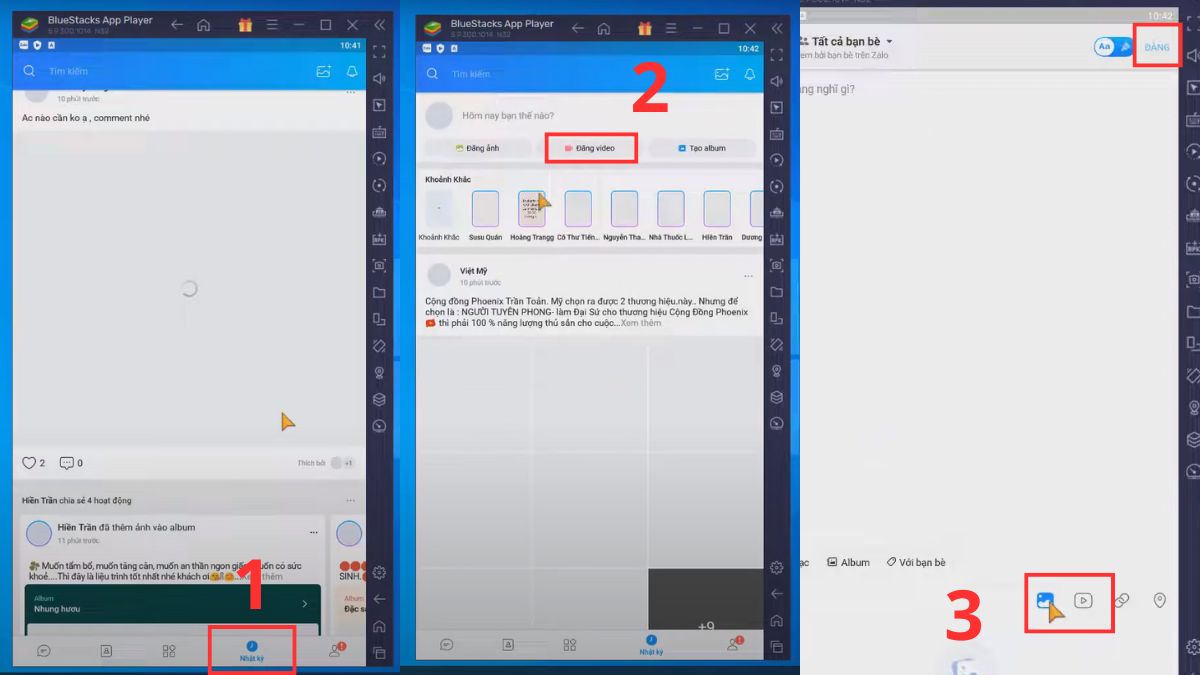This screenshot has width=1200, height=675.
Task: Open settings gear in step 1 BlueStacks sidebar
Action: pyautogui.click(x=379, y=573)
